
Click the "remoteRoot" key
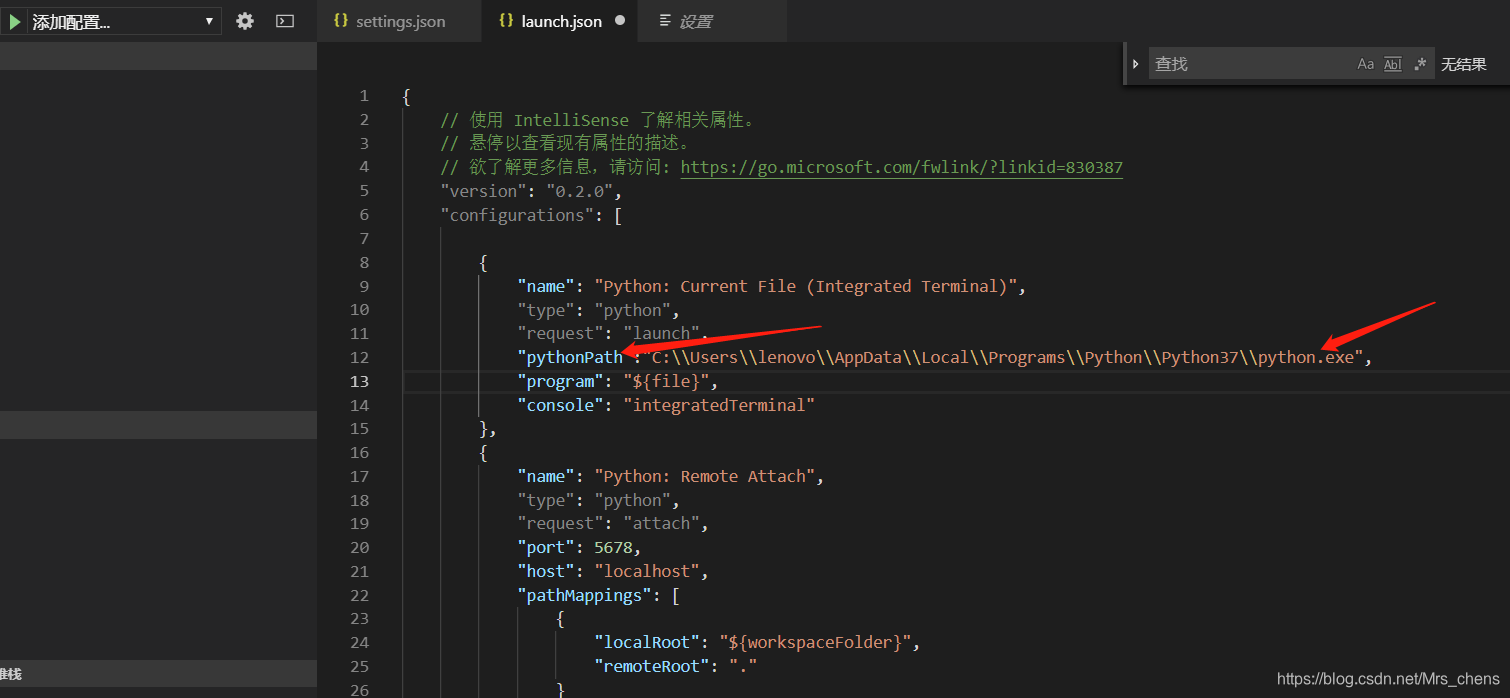[652, 666]
